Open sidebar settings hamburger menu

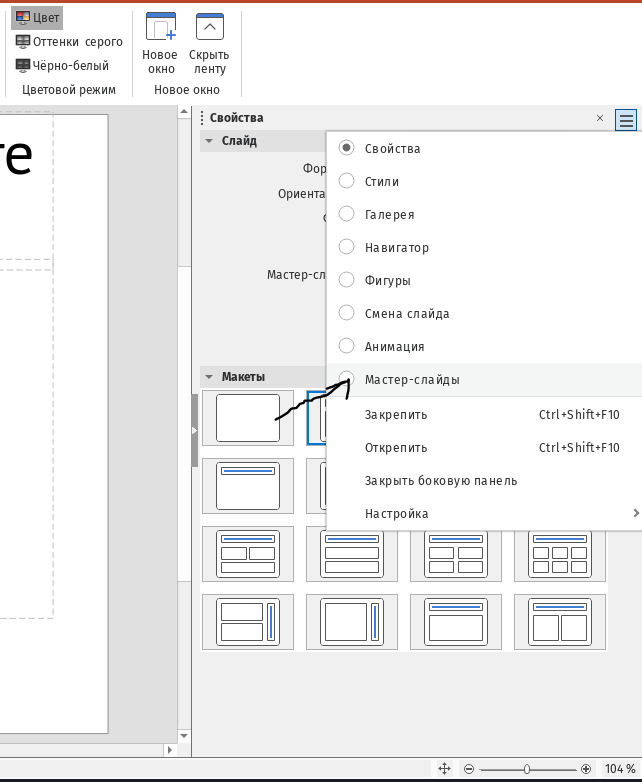point(626,120)
